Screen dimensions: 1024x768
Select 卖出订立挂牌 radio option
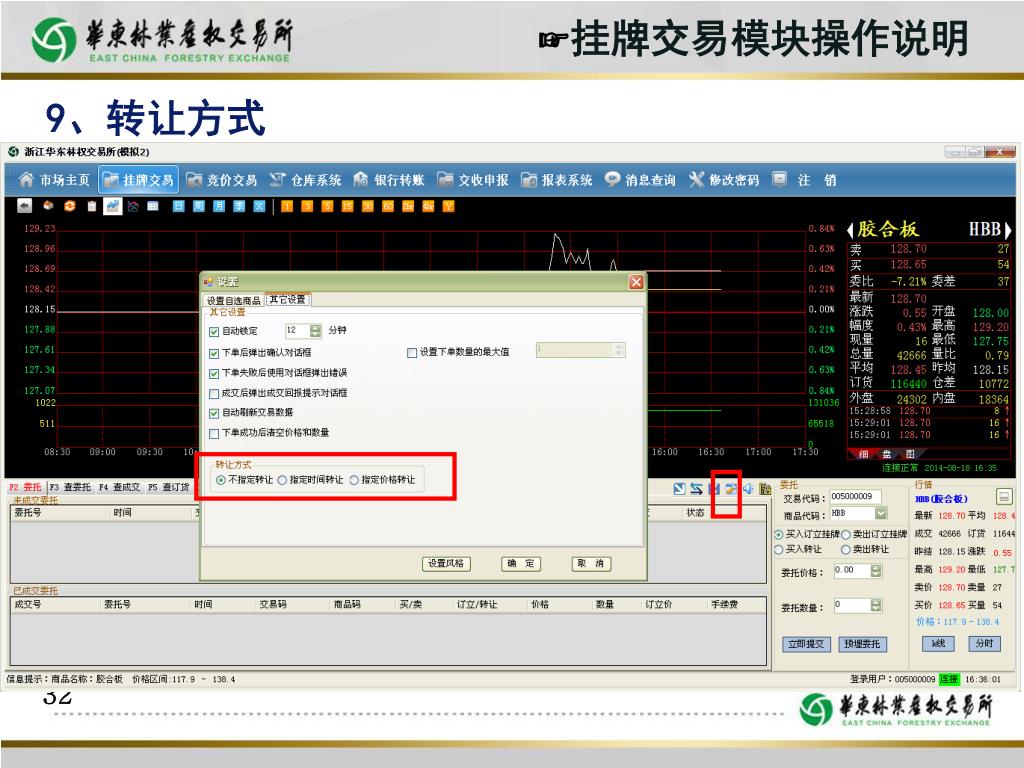pos(846,534)
